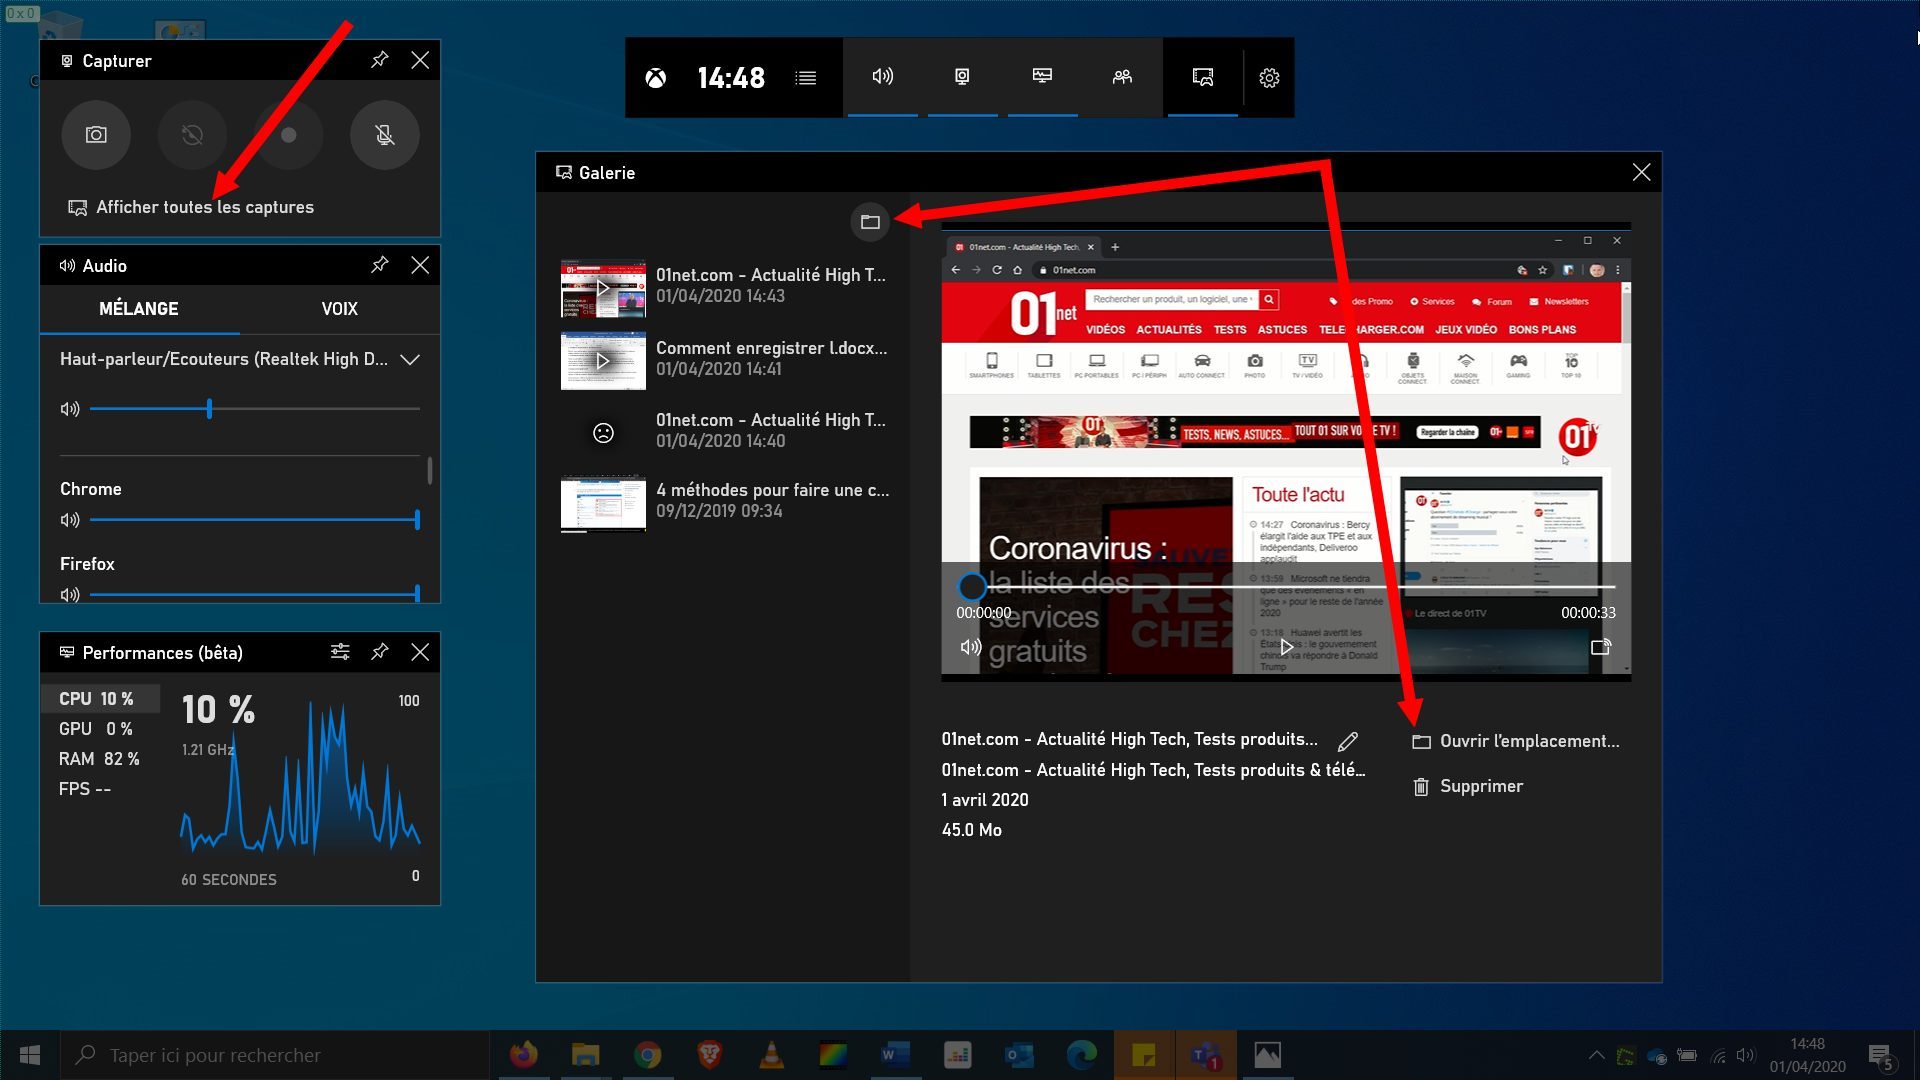This screenshot has height=1080, width=1920.
Task: Open captures folder icon in Galerie
Action: click(870, 222)
